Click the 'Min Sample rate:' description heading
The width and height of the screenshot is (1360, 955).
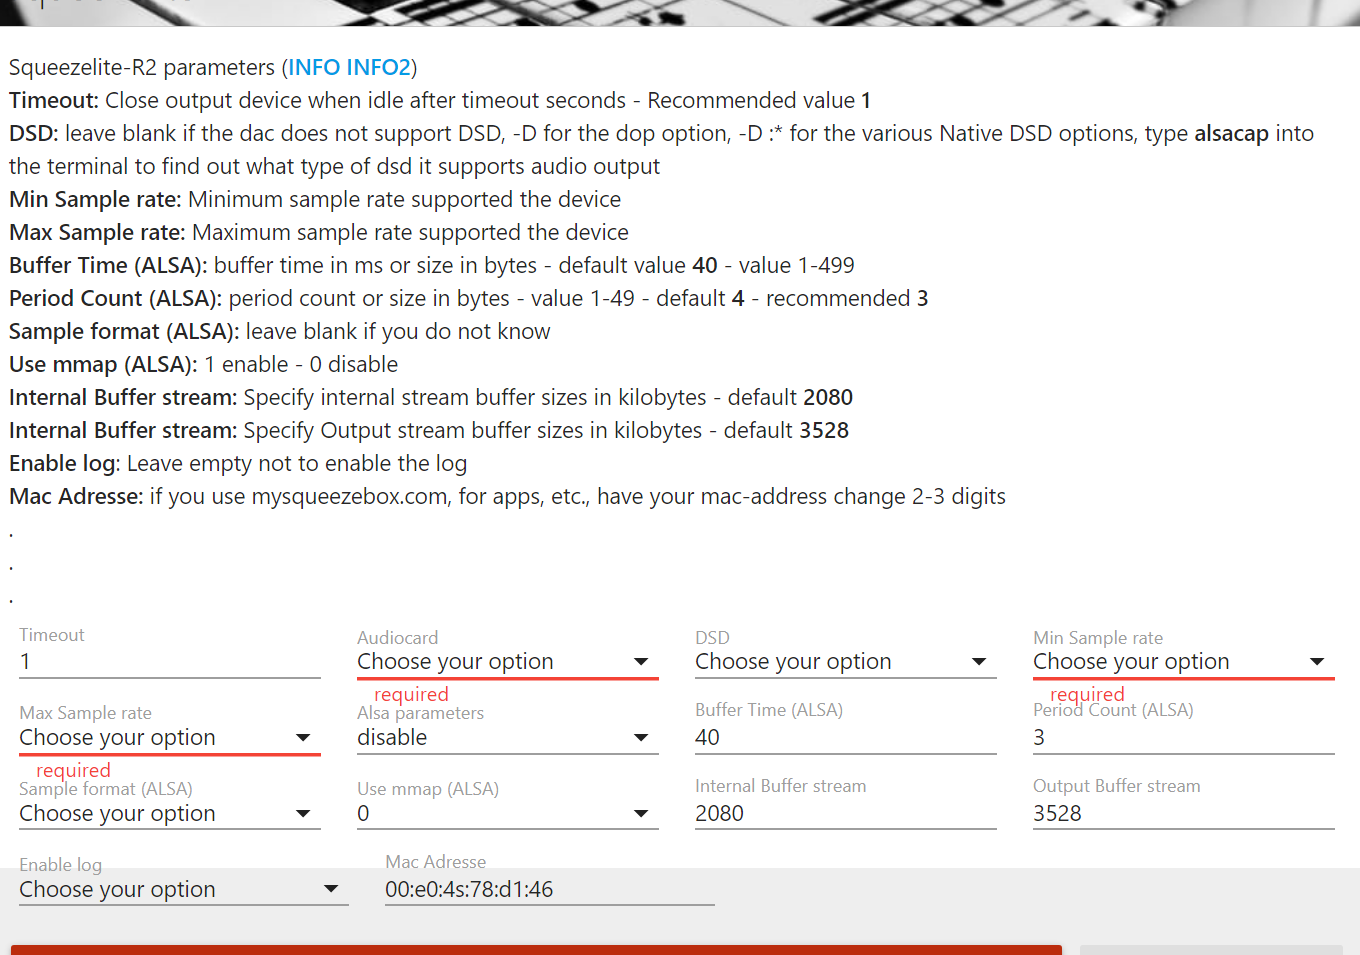(96, 199)
